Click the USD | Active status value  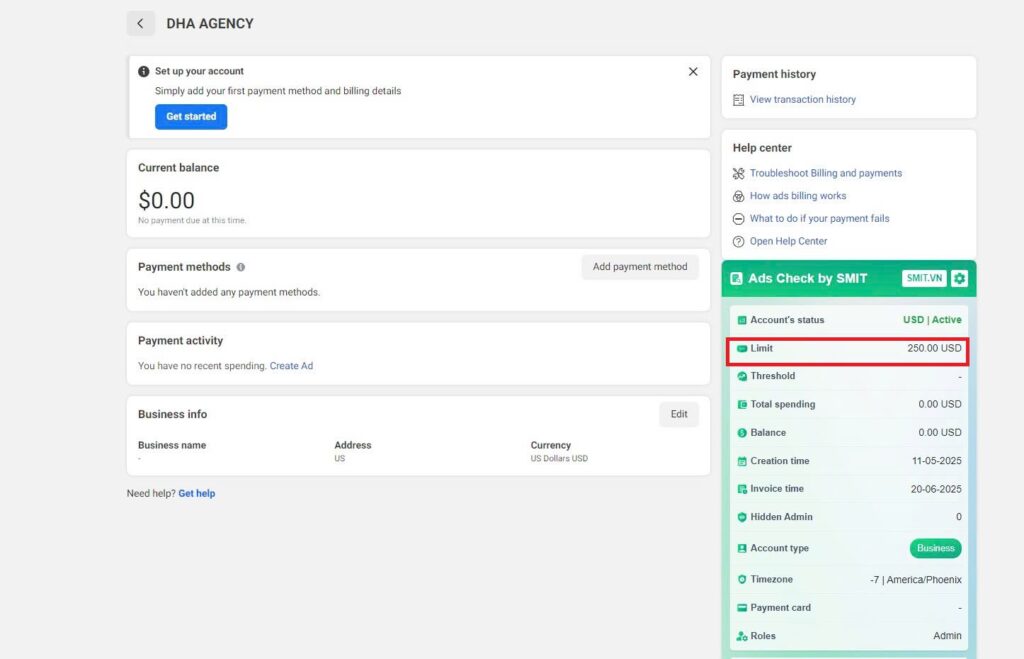932,319
